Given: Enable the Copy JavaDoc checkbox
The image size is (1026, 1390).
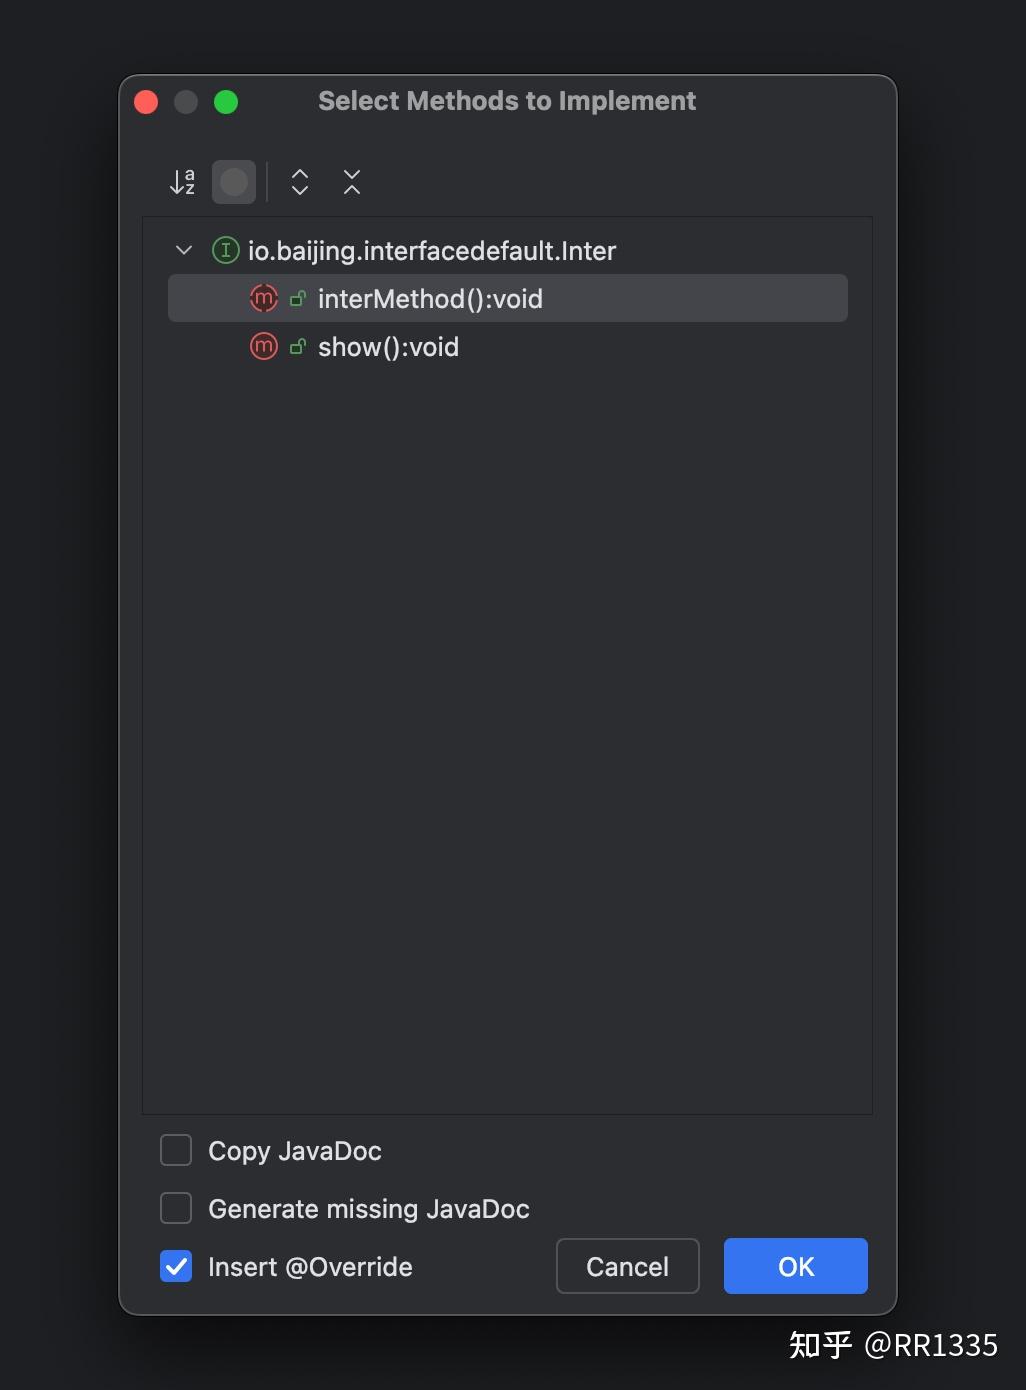Looking at the screenshot, I should click(x=175, y=1150).
